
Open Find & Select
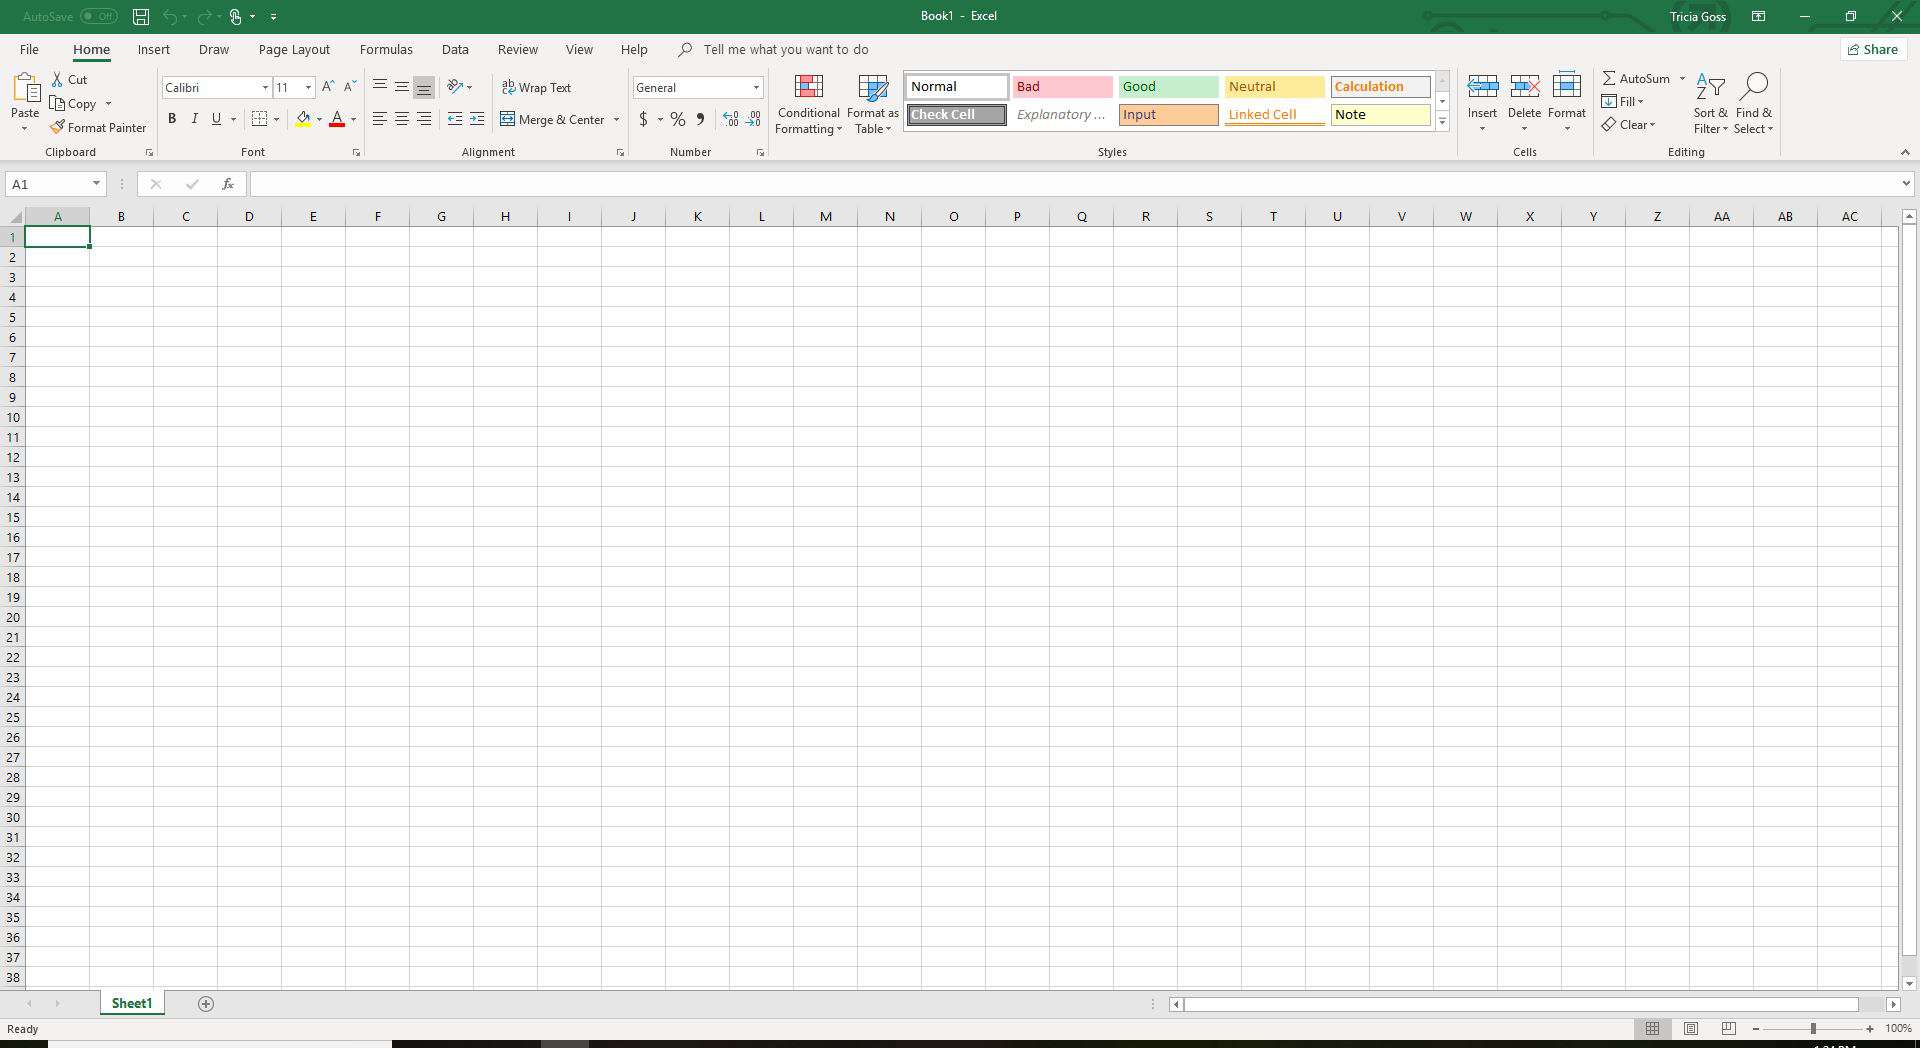[x=1755, y=104]
